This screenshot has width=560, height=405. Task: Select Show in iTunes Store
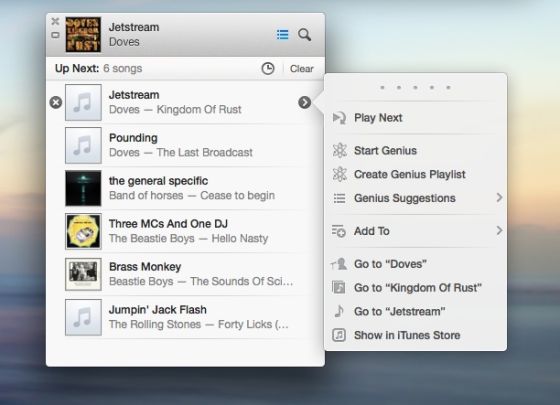407,335
